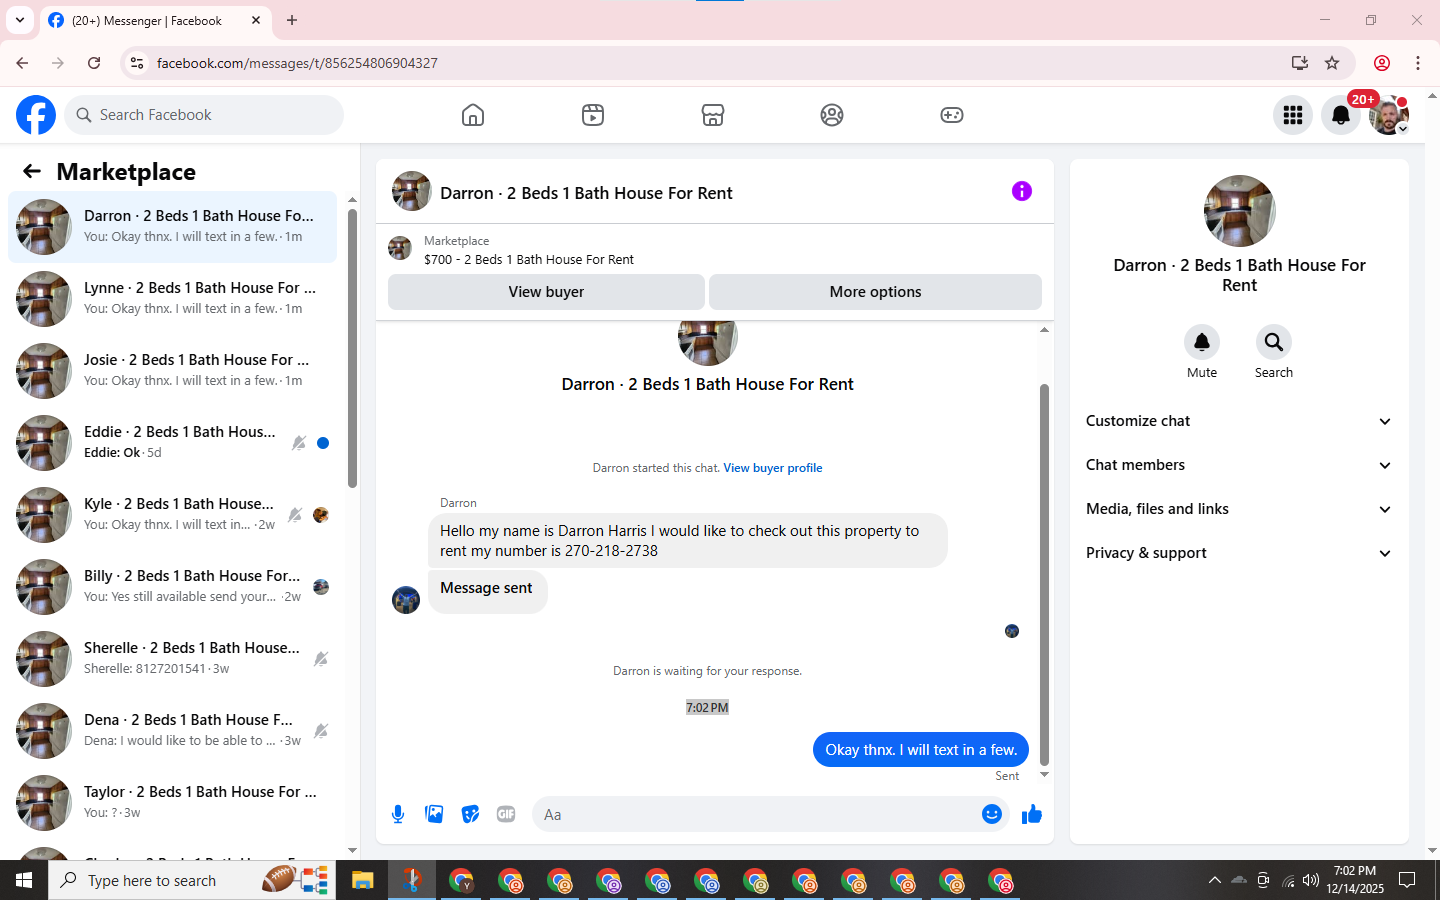The image size is (1440, 900).
Task: Click the chat messages scrollbar
Action: (1044, 575)
